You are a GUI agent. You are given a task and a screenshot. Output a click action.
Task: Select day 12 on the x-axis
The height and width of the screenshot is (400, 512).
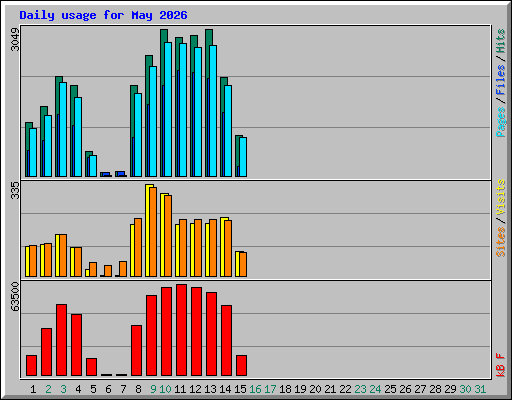[x=195, y=389]
